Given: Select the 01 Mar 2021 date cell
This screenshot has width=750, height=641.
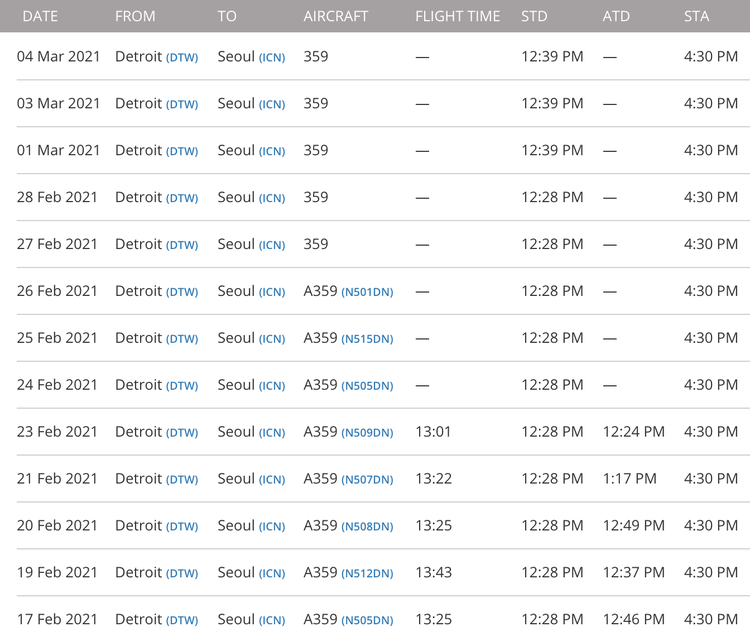Looking at the screenshot, I should 59,151.
